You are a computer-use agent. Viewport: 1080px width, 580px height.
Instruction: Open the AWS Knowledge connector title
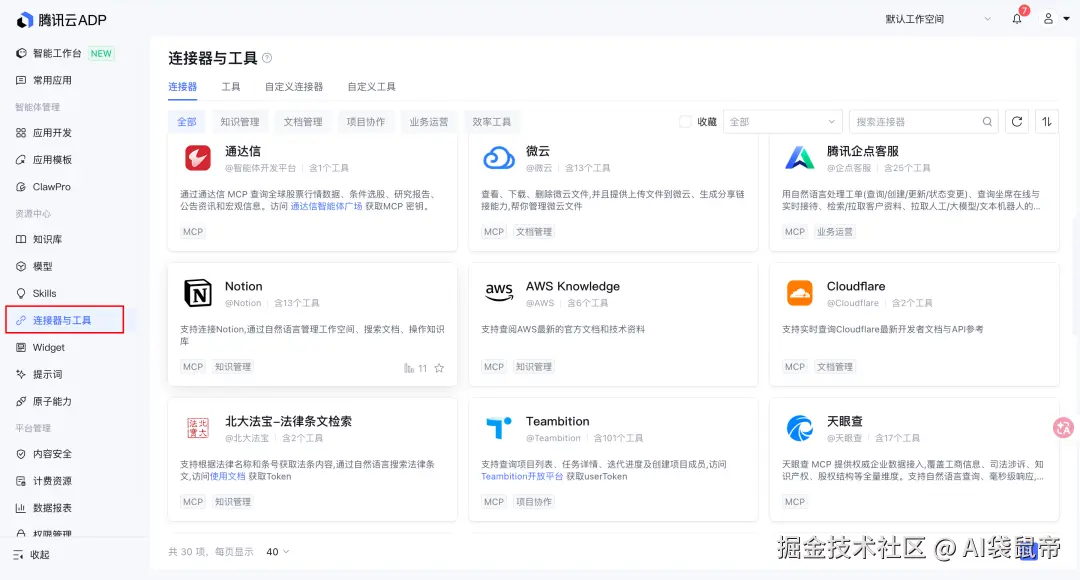[572, 286]
